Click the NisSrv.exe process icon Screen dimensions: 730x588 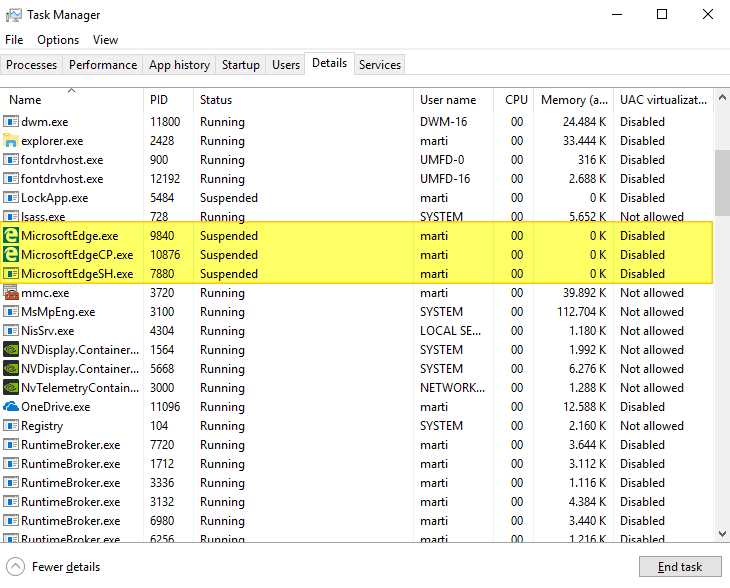10,331
